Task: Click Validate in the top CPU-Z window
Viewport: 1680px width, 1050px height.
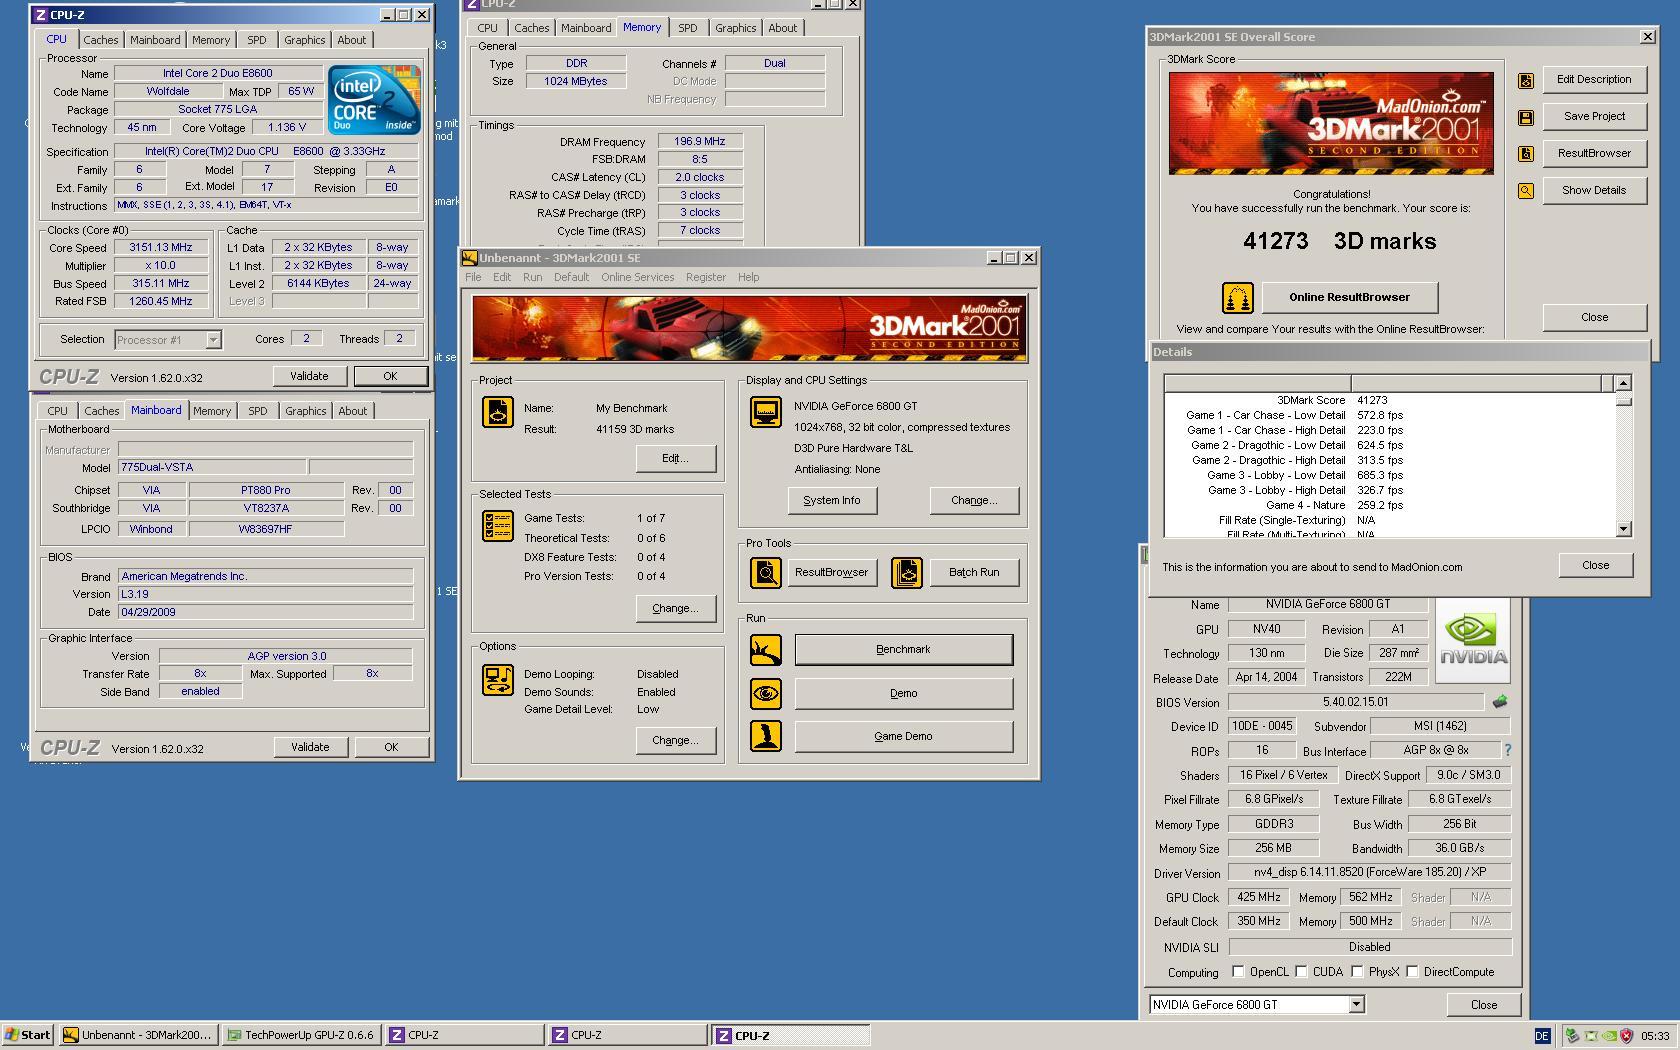Action: click(x=309, y=376)
